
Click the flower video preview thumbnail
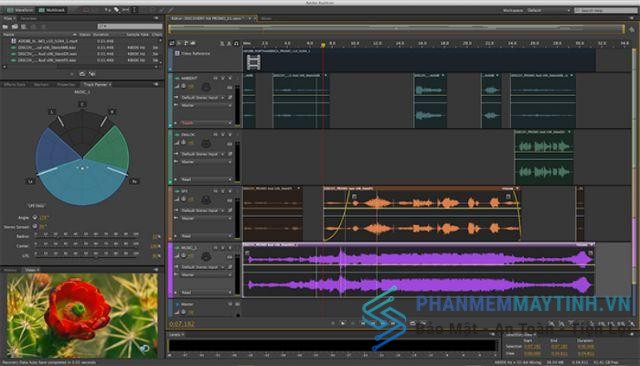pyautogui.click(x=82, y=316)
